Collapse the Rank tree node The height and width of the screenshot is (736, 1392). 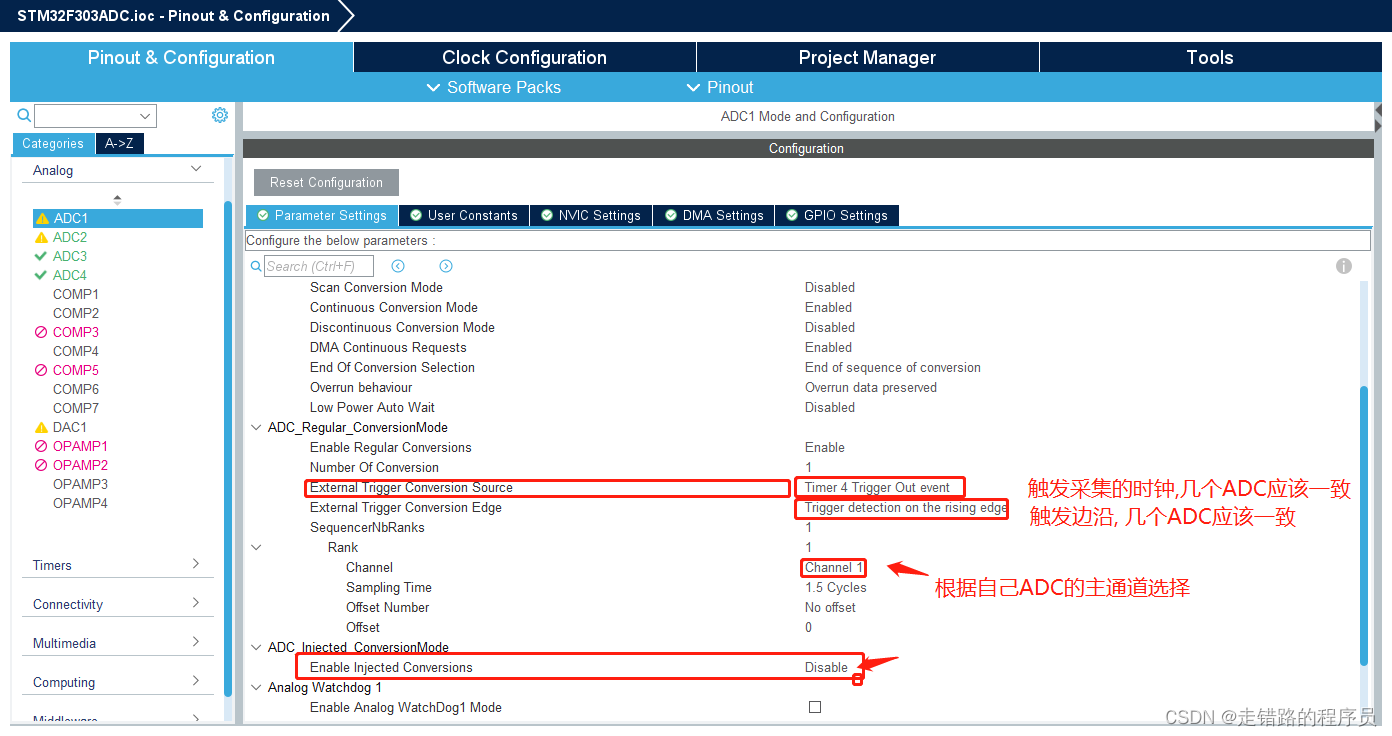(256, 547)
